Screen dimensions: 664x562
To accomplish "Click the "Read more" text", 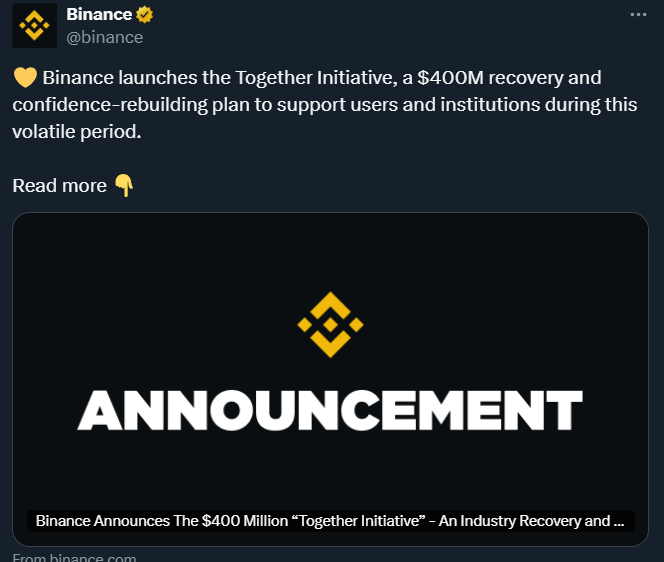I will (59, 185).
